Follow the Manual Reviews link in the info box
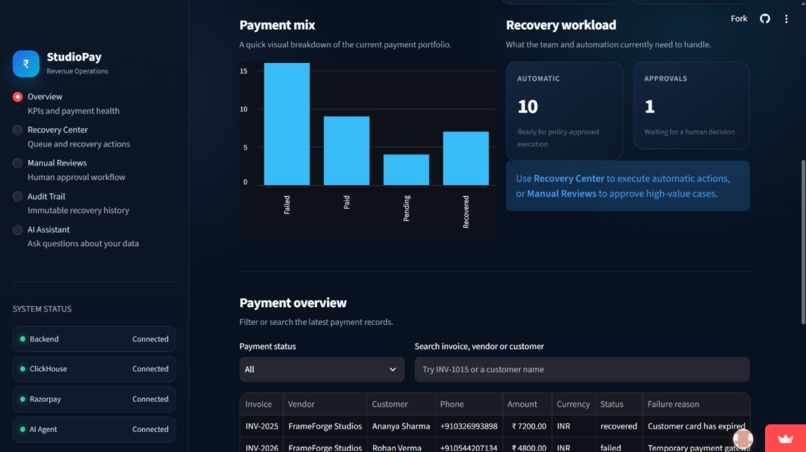 [x=561, y=194]
